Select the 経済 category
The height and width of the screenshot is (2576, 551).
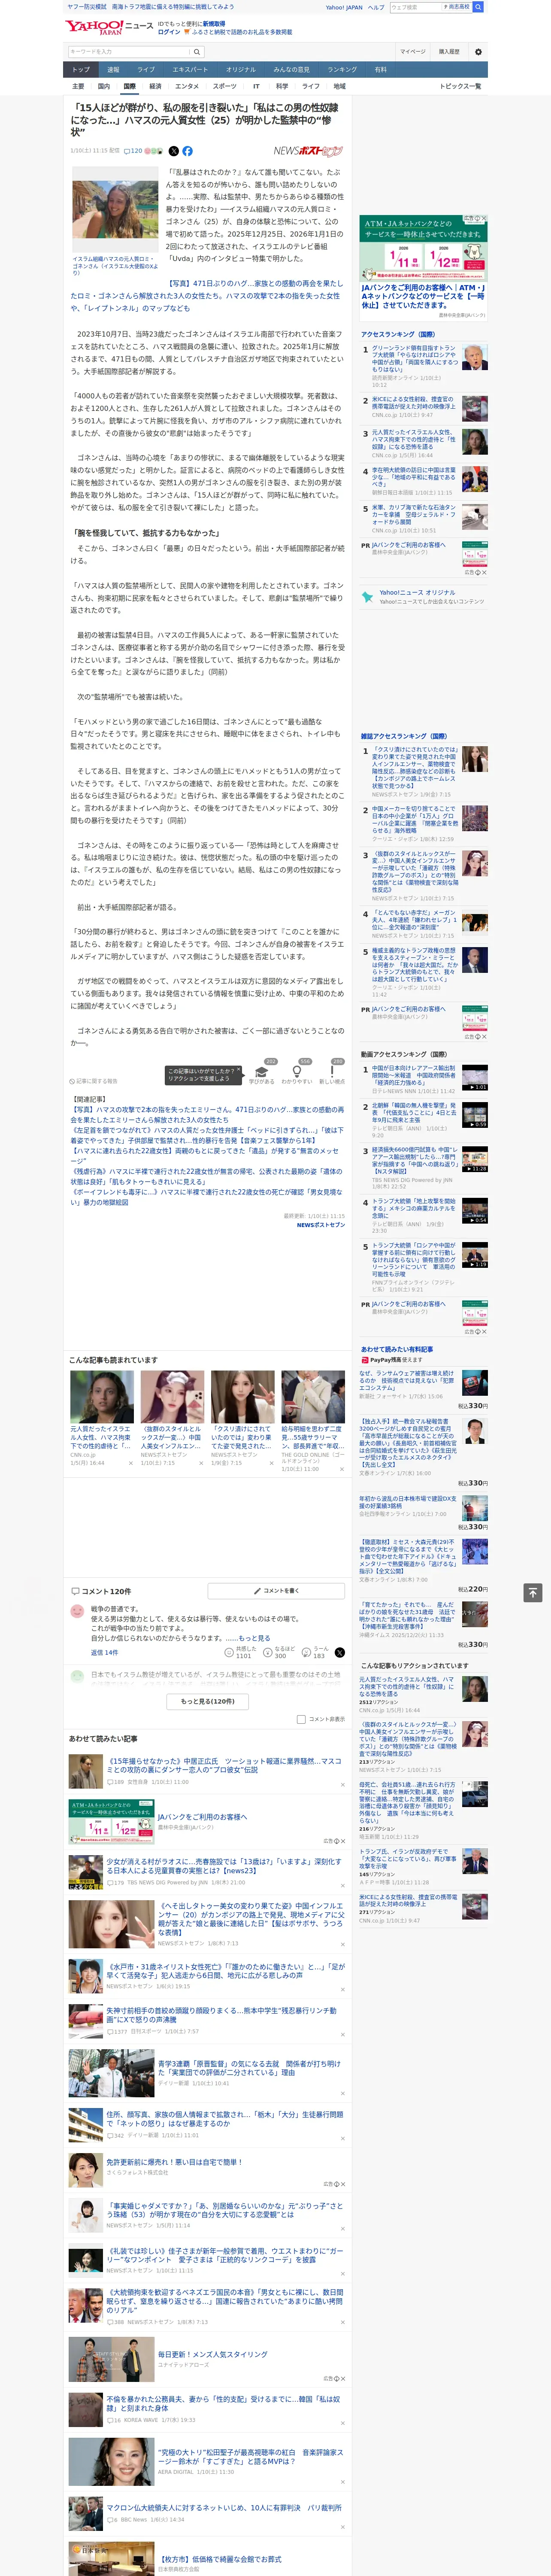click(155, 86)
